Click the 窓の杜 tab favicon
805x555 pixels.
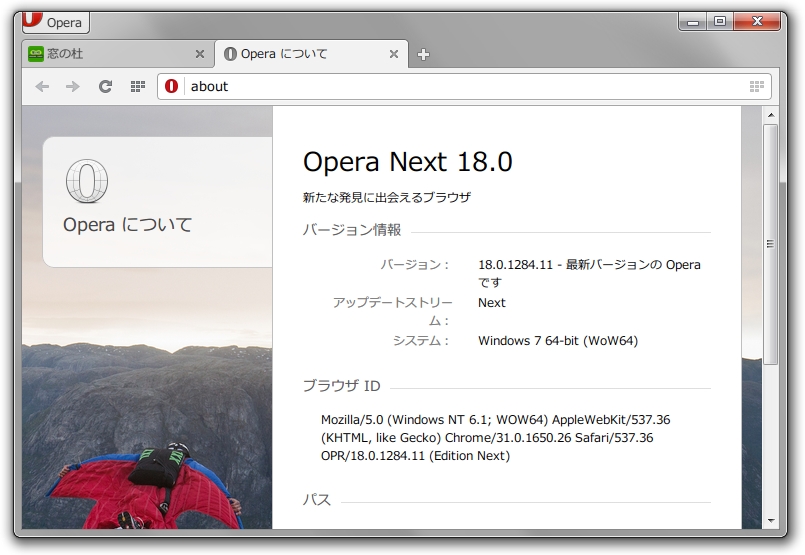point(35,54)
